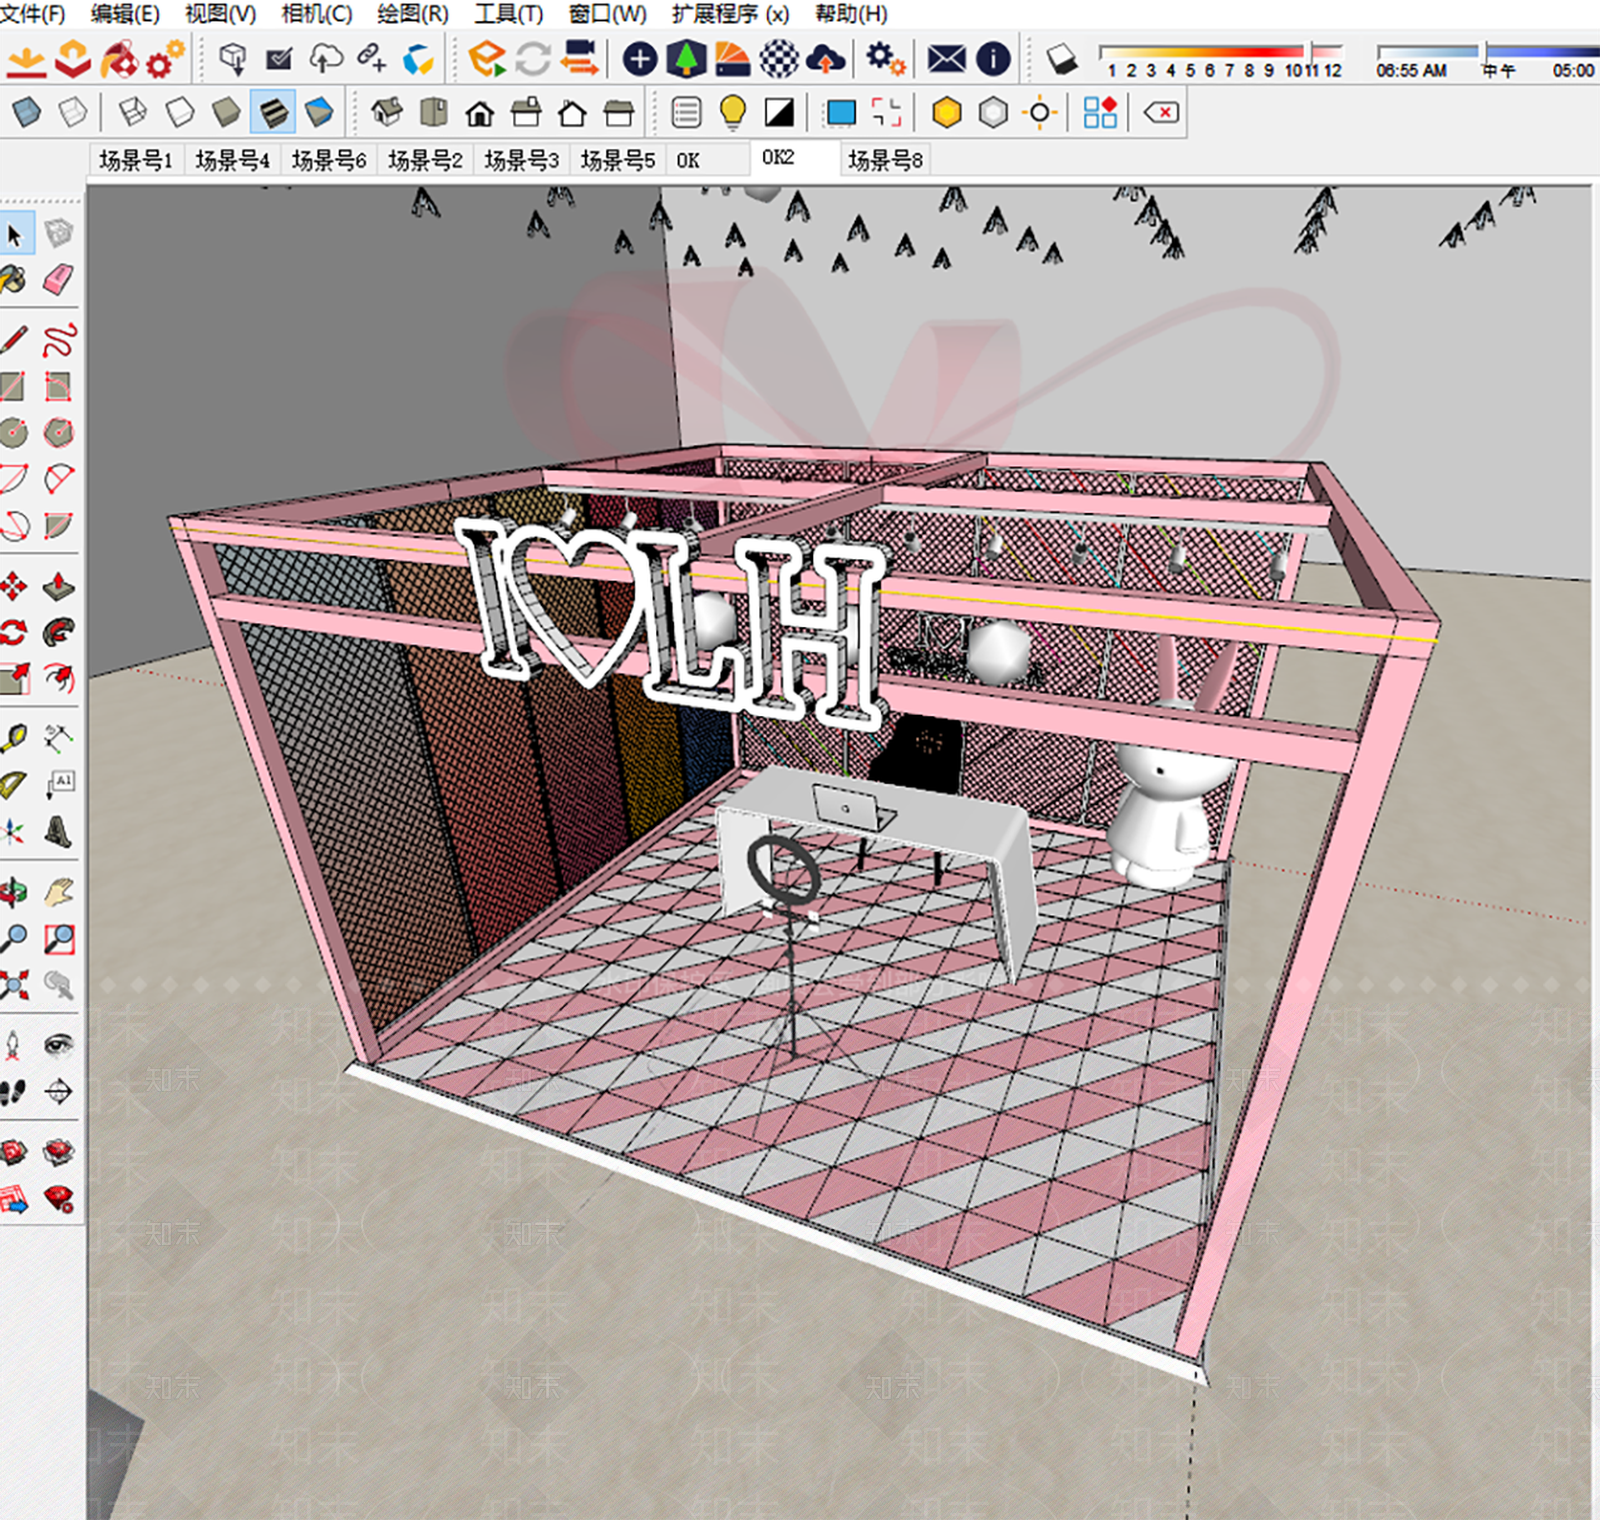Pick the Pan hand tool

point(59,892)
